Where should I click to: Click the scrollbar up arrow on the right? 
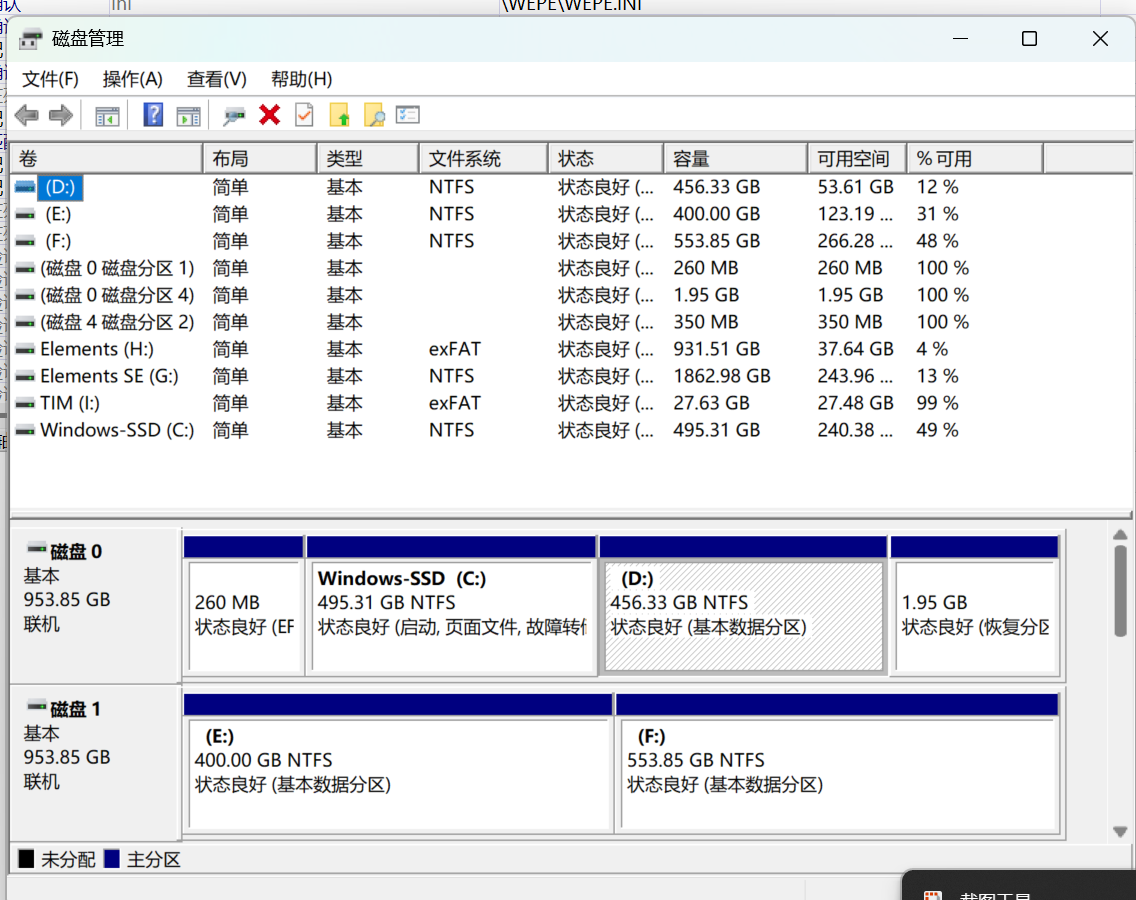1121,535
